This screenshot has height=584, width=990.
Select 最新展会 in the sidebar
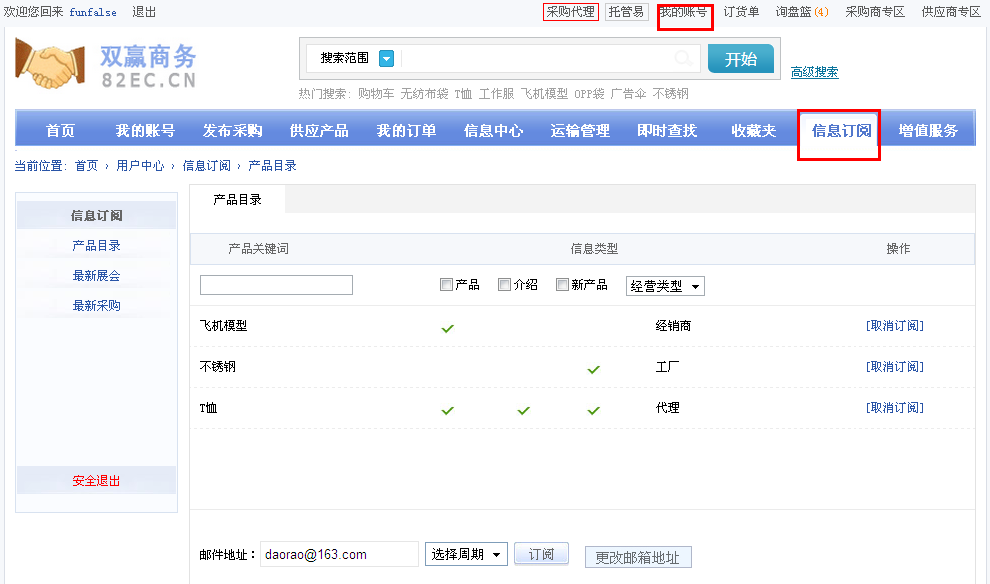click(x=96, y=277)
